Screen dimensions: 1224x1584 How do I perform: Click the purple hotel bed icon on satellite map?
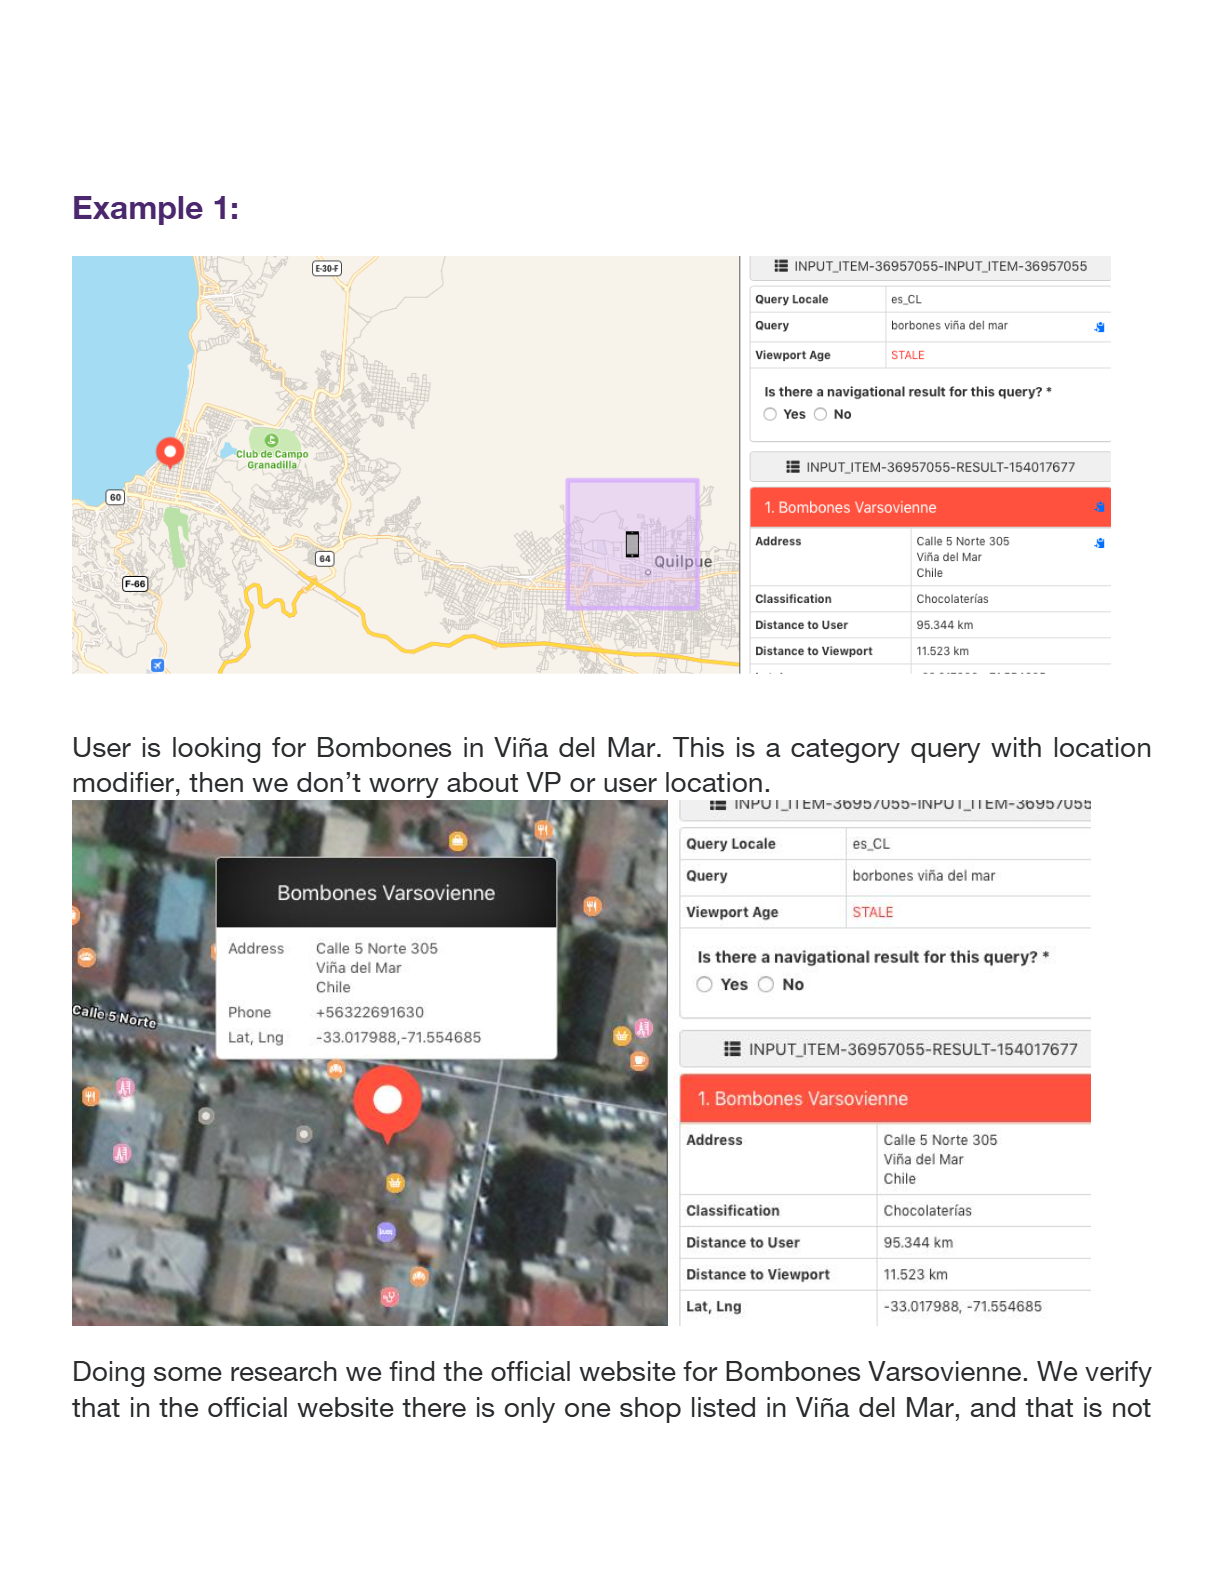point(386,1232)
